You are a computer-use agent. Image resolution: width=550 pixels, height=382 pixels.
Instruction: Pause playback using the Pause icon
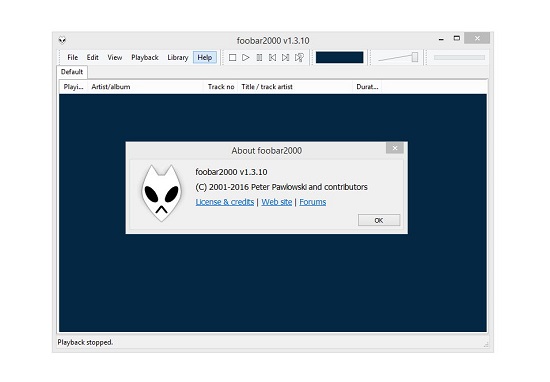click(x=259, y=58)
